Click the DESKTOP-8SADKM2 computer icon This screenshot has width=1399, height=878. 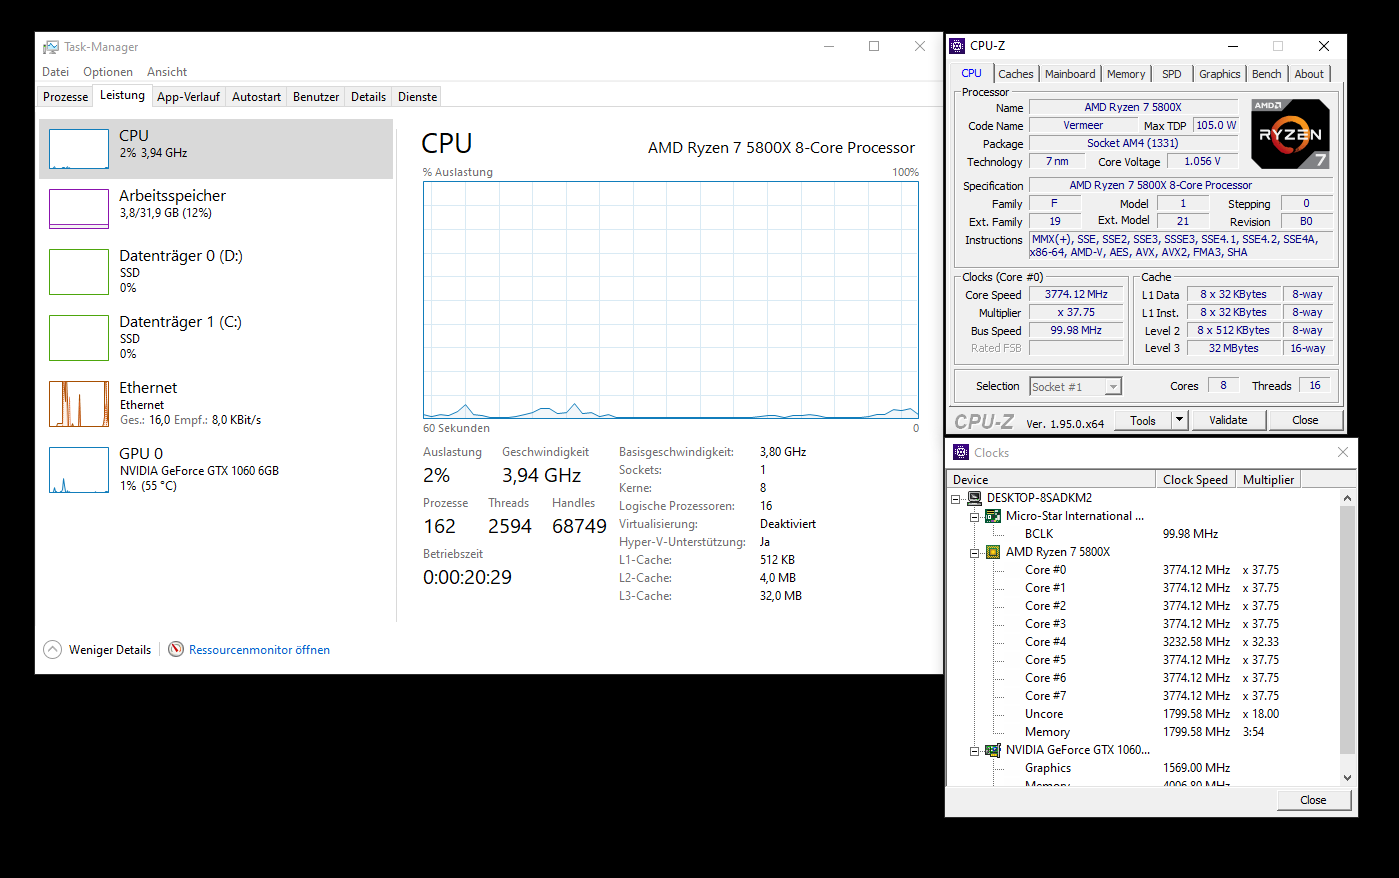(x=974, y=498)
